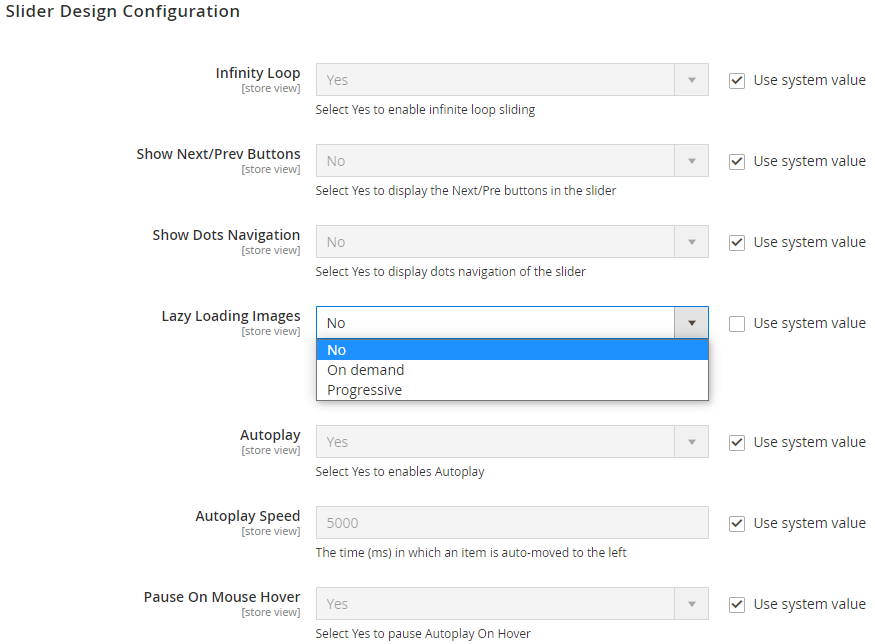Open the Show Dots Navigation dropdown
Screen dimensions: 875x644
[512, 242]
